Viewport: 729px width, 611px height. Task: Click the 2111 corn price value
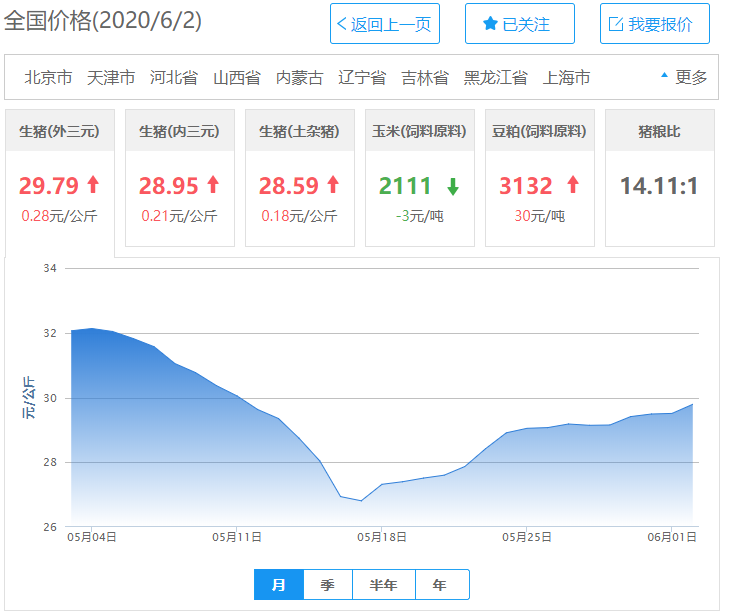pos(405,186)
